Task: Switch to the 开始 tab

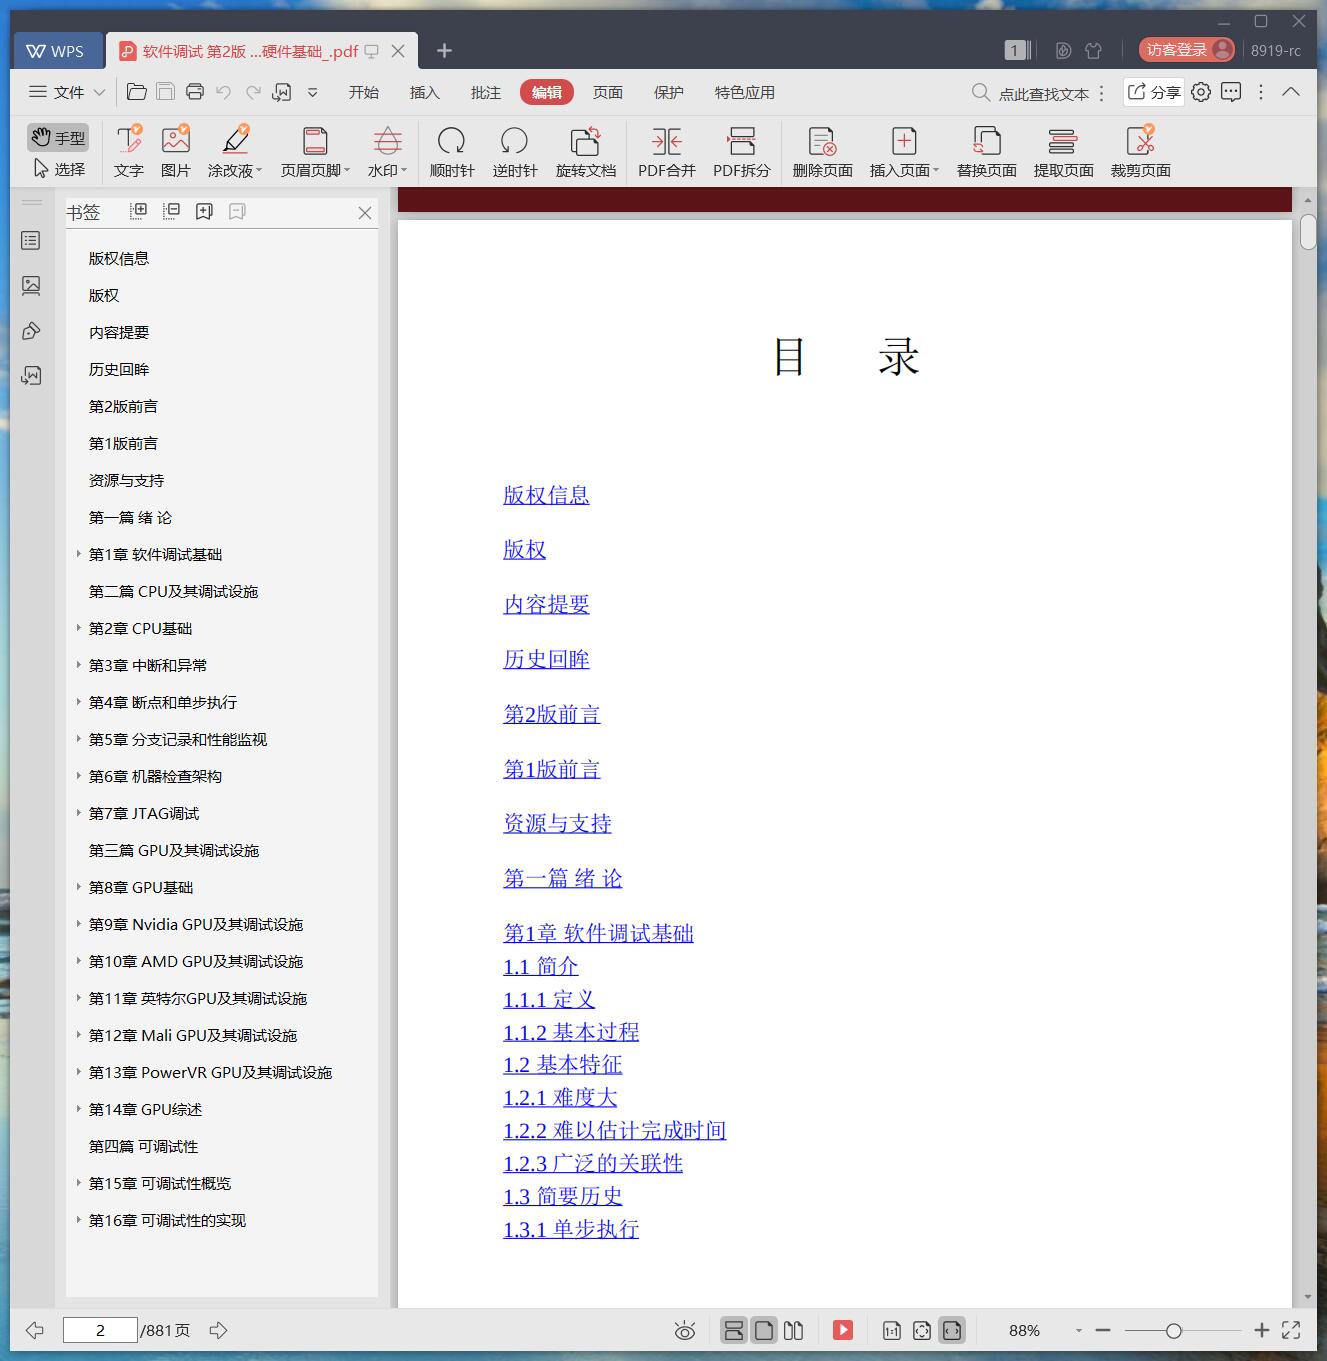Action: point(363,92)
